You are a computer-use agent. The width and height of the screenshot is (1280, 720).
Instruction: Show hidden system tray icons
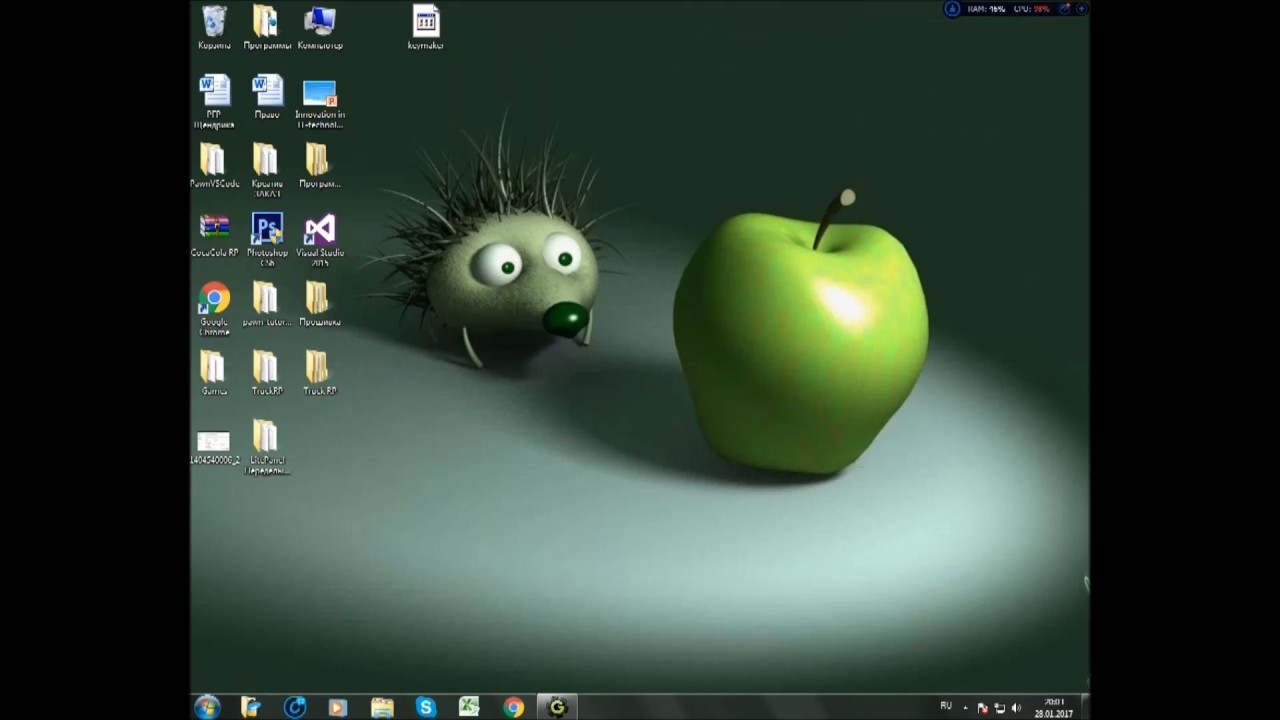click(965, 708)
